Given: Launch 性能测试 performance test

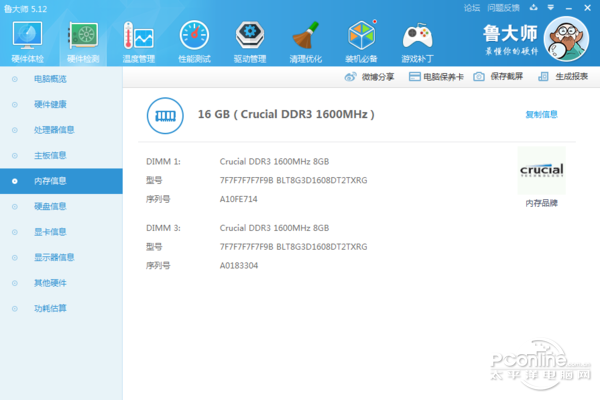Looking at the screenshot, I should tap(194, 40).
